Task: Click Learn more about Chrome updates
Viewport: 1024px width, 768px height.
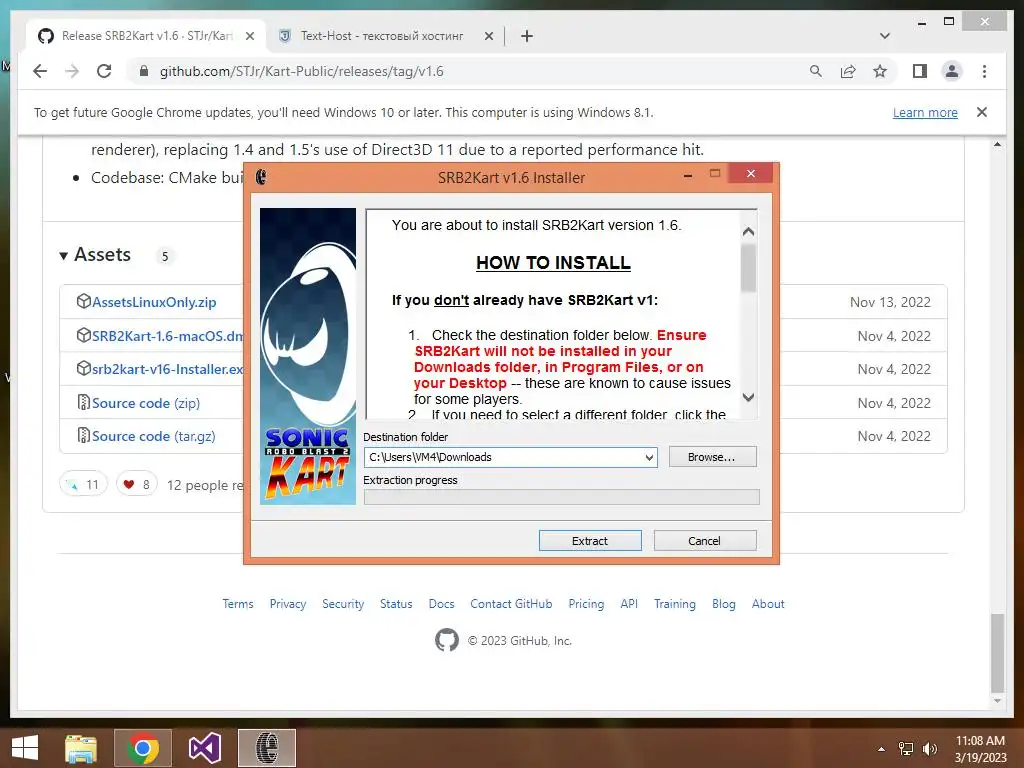Action: click(925, 113)
